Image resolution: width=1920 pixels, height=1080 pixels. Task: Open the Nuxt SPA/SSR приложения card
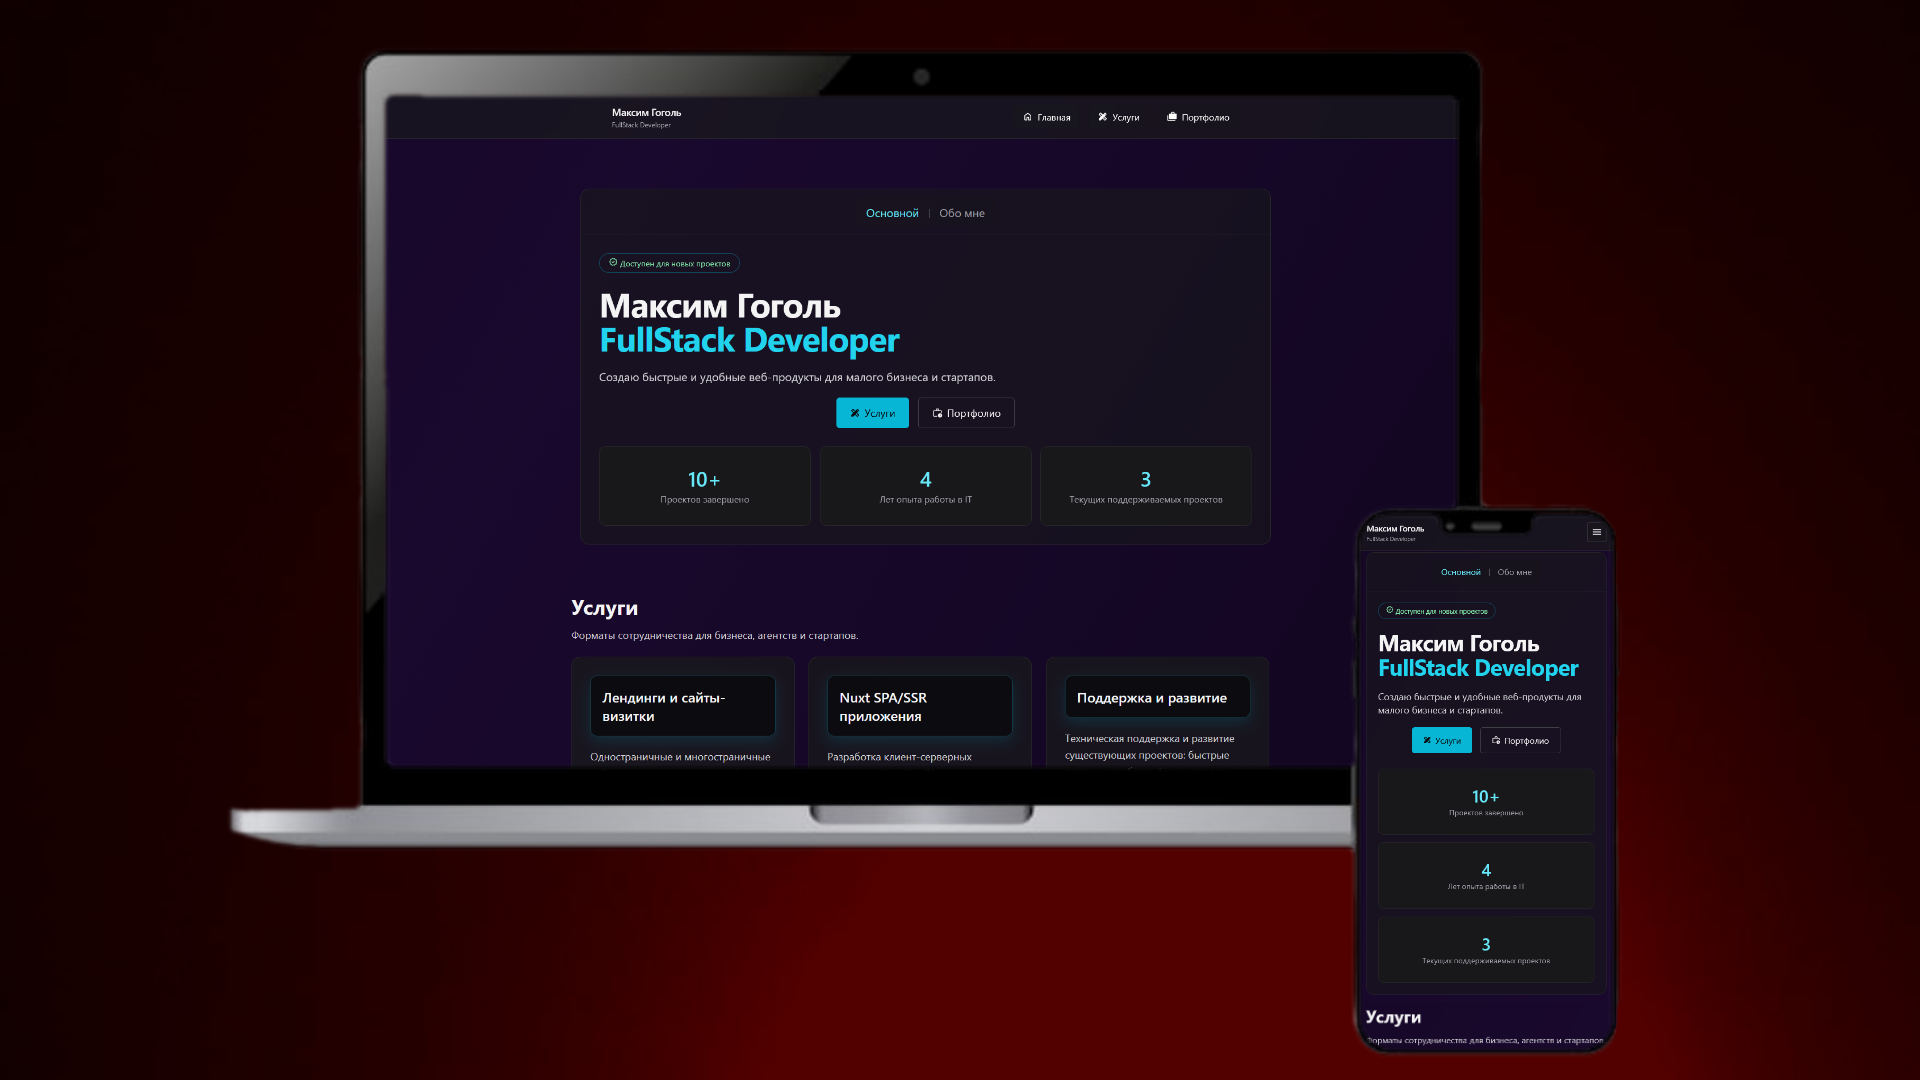coord(920,712)
